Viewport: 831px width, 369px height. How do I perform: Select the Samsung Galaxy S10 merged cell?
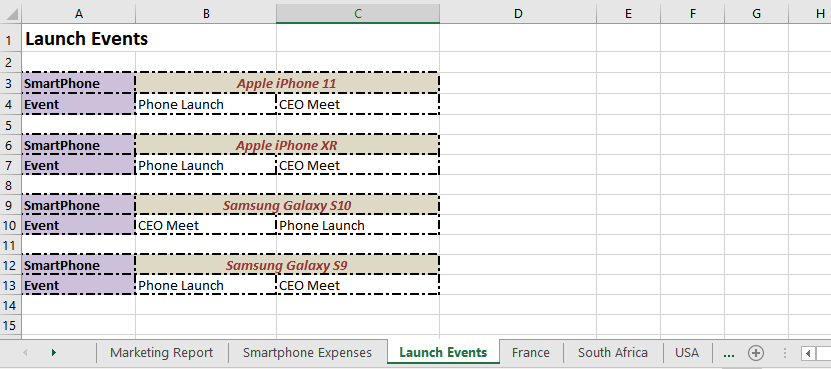(x=287, y=205)
